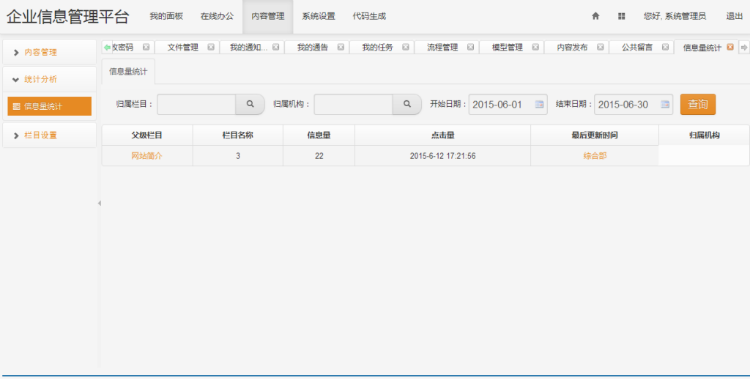Click 点击量 column header
The width and height of the screenshot is (750, 379).
(442, 135)
